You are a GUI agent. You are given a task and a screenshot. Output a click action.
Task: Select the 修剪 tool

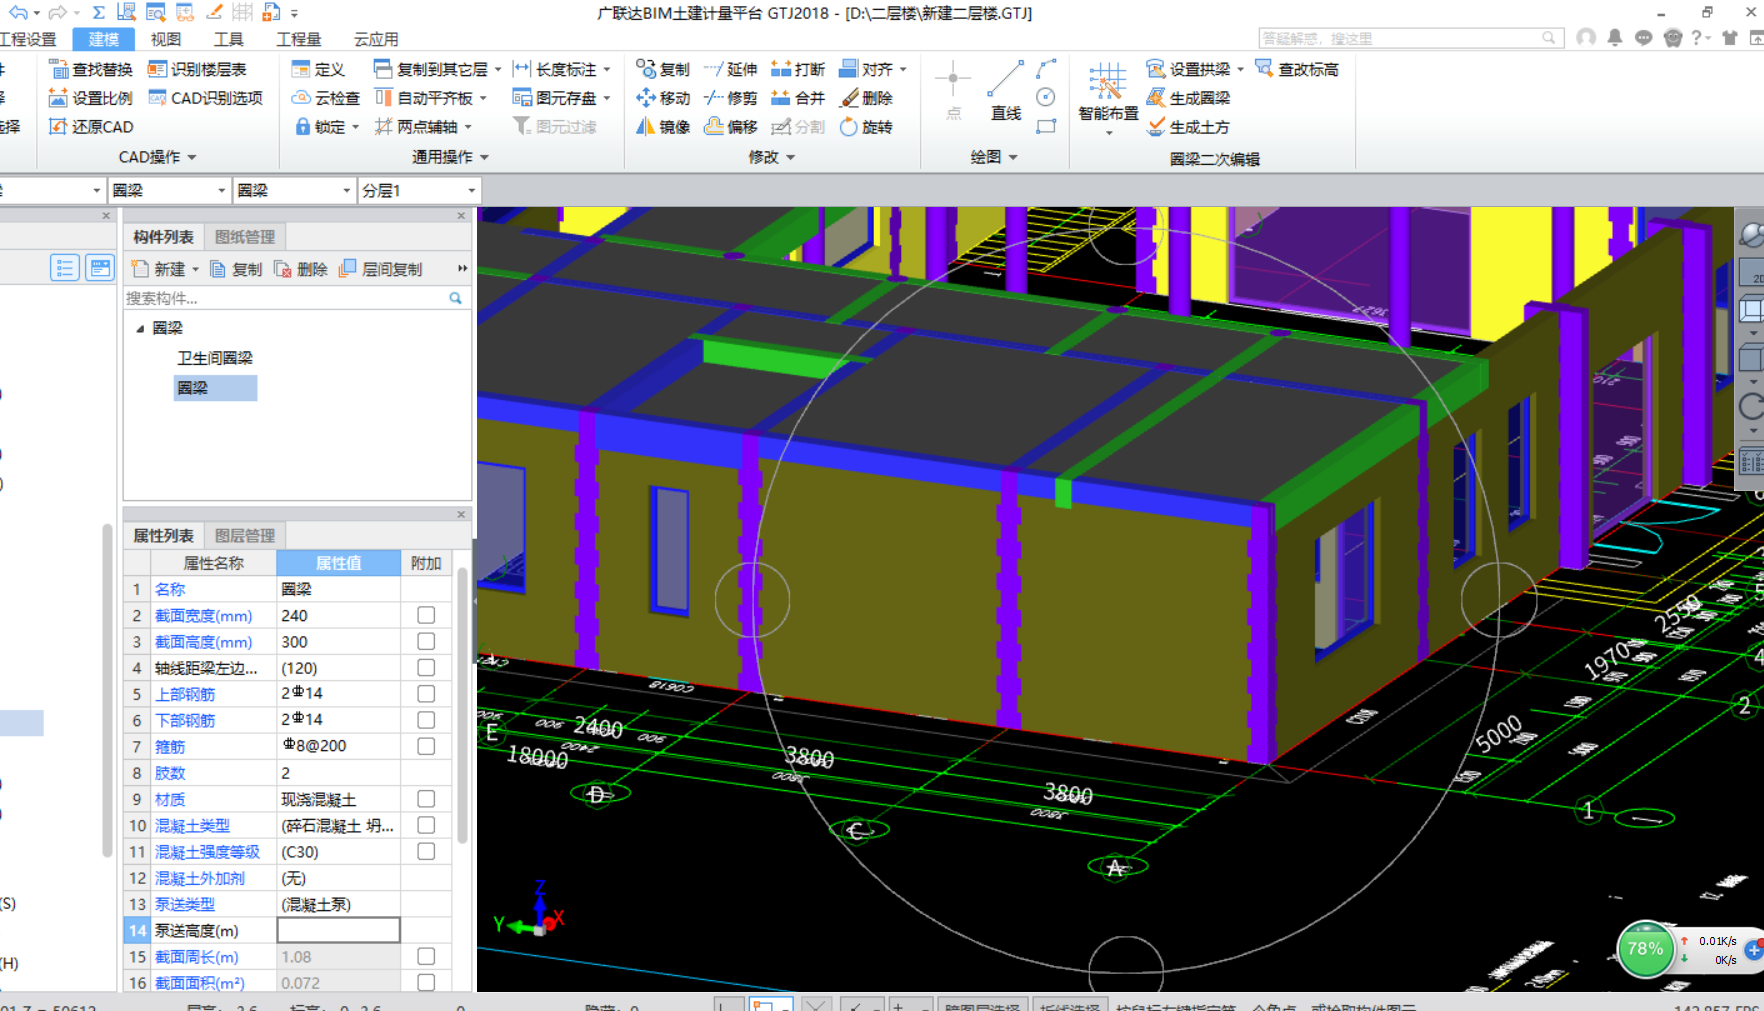click(x=731, y=98)
